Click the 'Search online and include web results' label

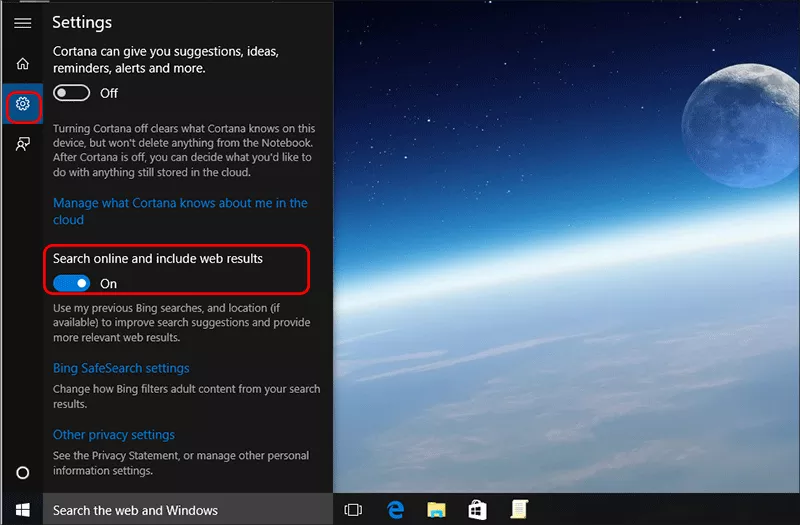[x=158, y=259]
